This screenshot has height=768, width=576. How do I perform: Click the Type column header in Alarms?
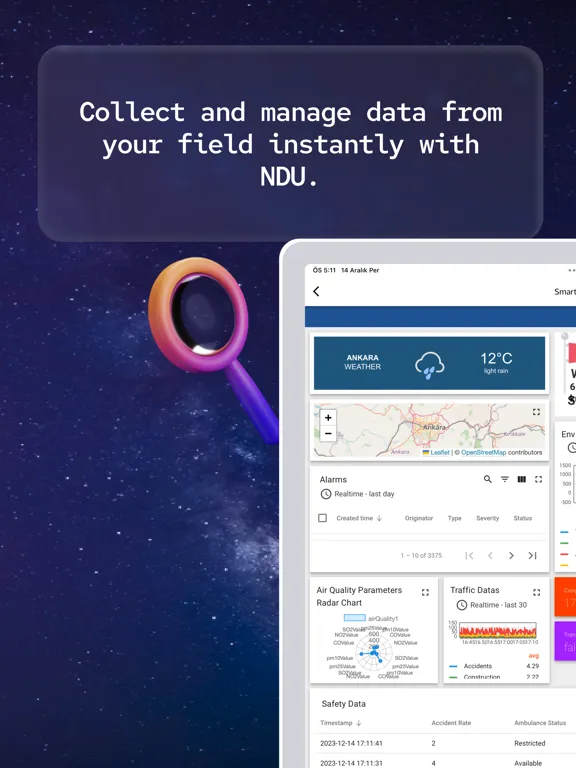tap(455, 518)
